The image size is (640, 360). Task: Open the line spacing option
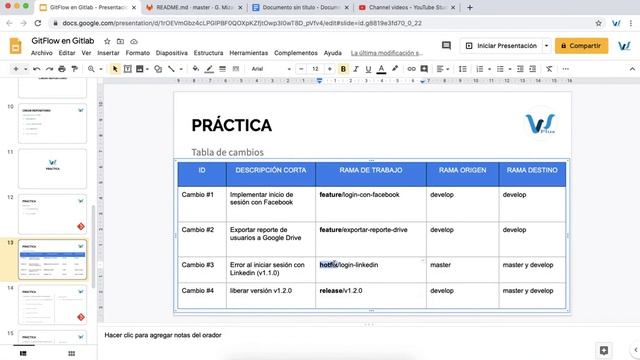(462, 69)
